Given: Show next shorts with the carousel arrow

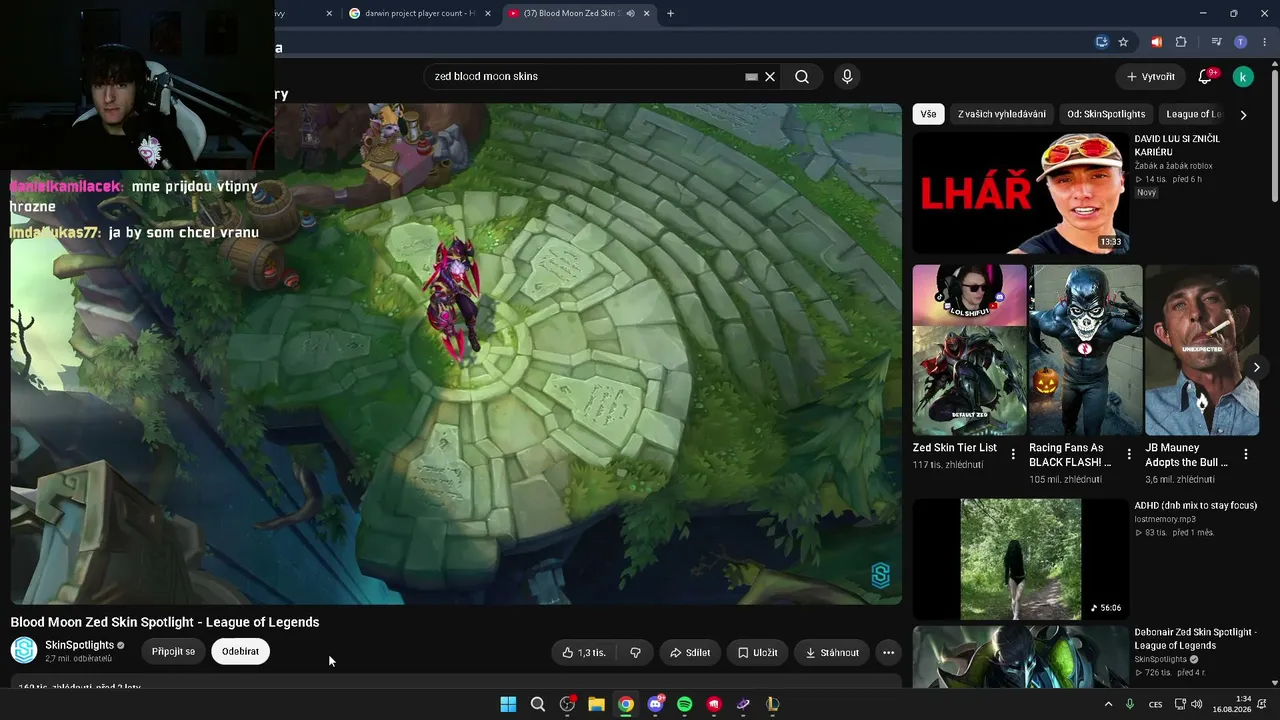Looking at the screenshot, I should [1257, 367].
